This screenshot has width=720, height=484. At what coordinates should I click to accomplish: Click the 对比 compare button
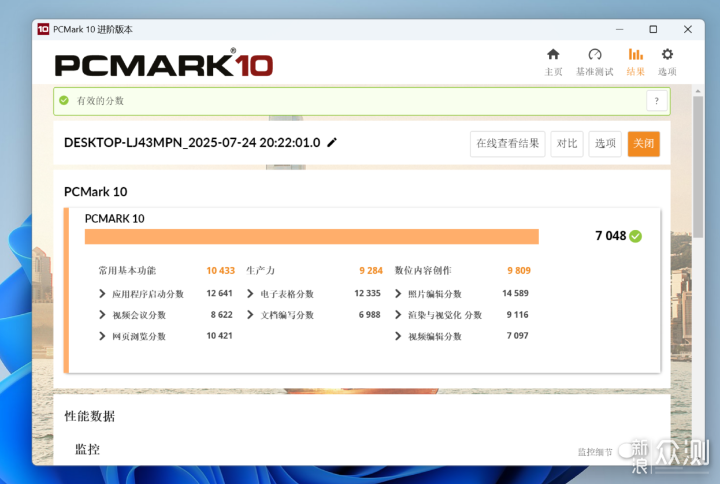click(567, 144)
